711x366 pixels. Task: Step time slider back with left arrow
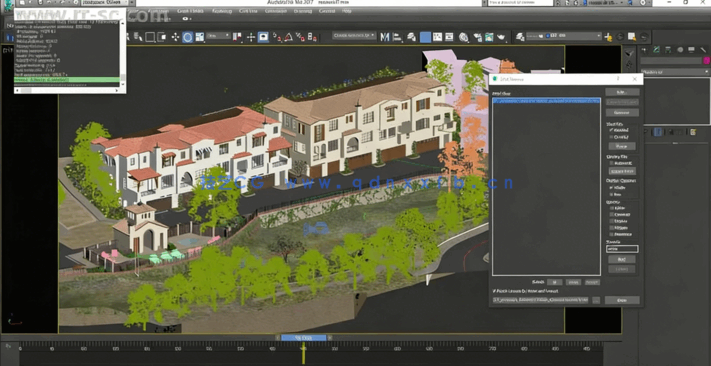click(278, 338)
